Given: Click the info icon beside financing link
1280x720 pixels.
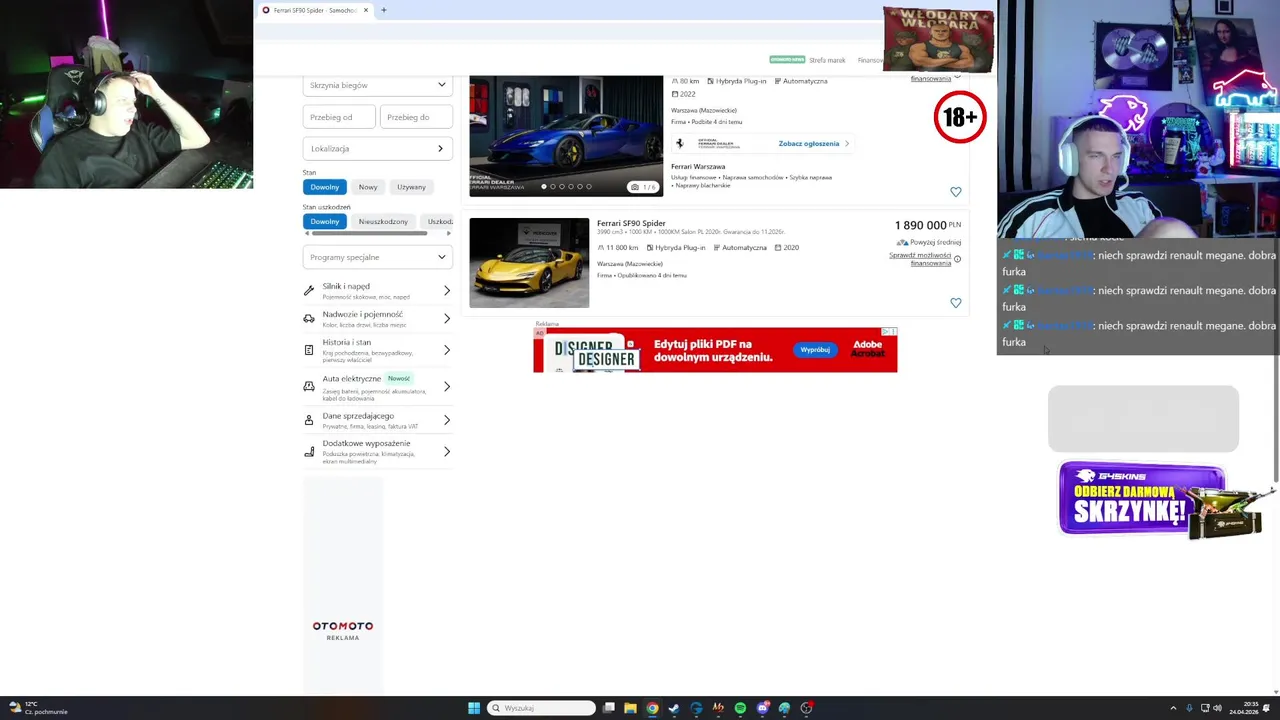Looking at the screenshot, I should pos(957,259).
